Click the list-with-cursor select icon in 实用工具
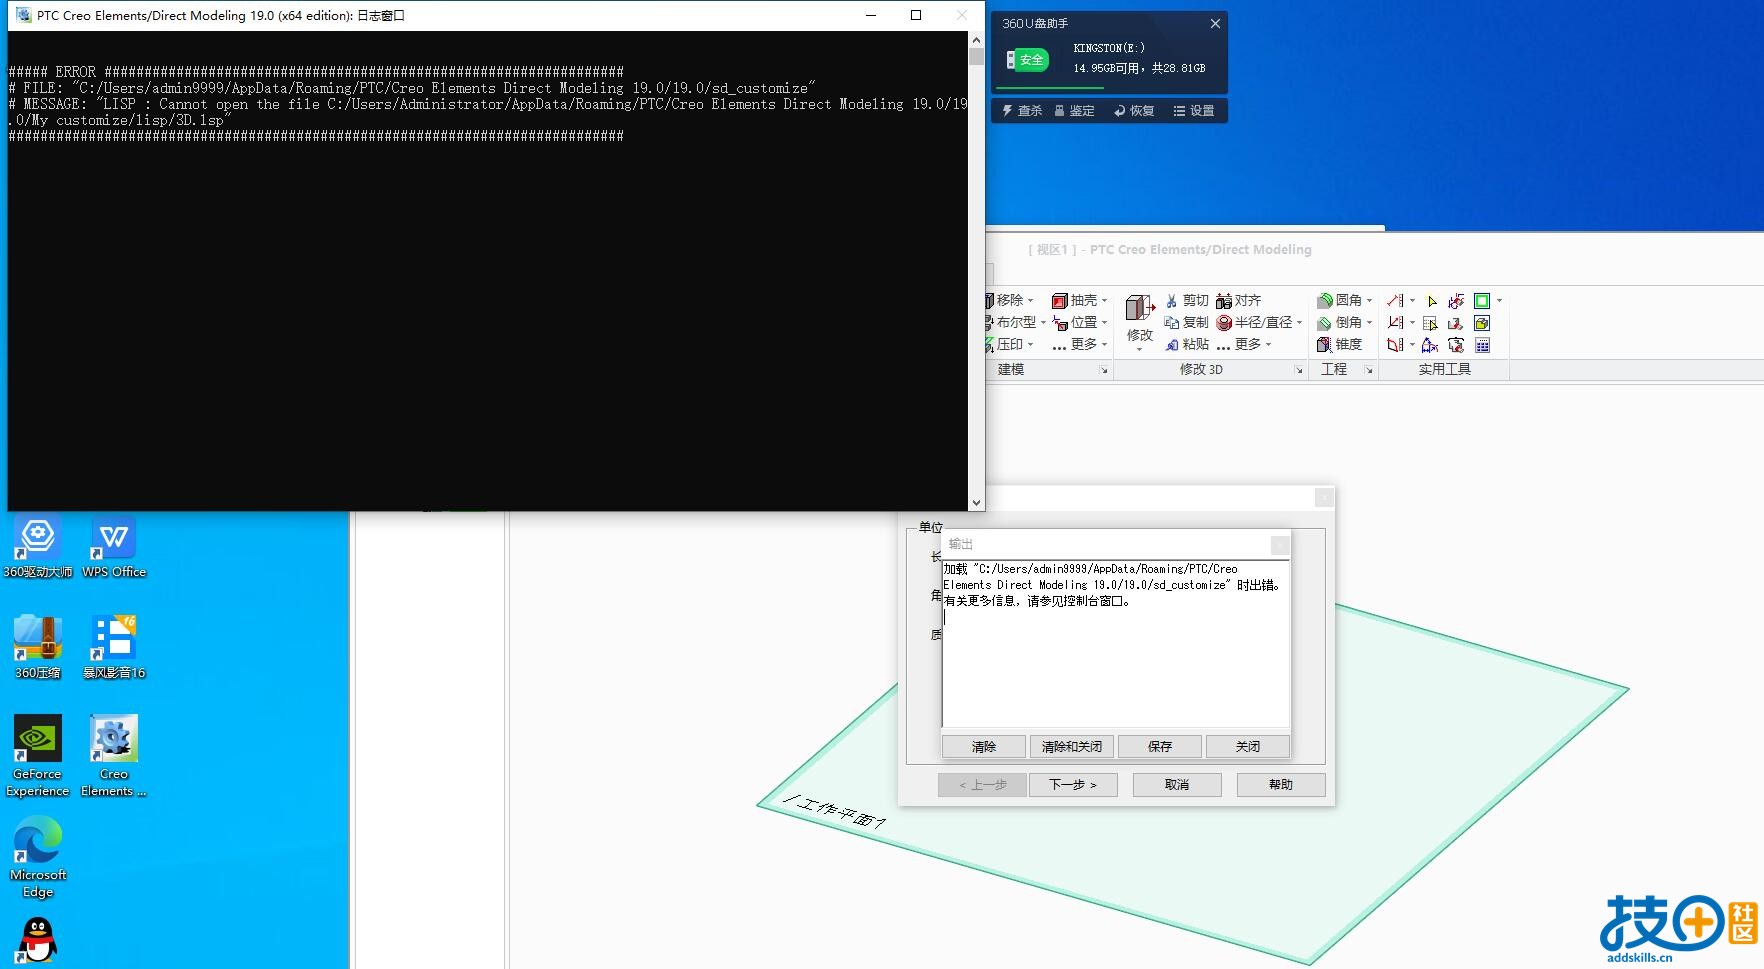This screenshot has height=969, width=1764. coord(1430,323)
